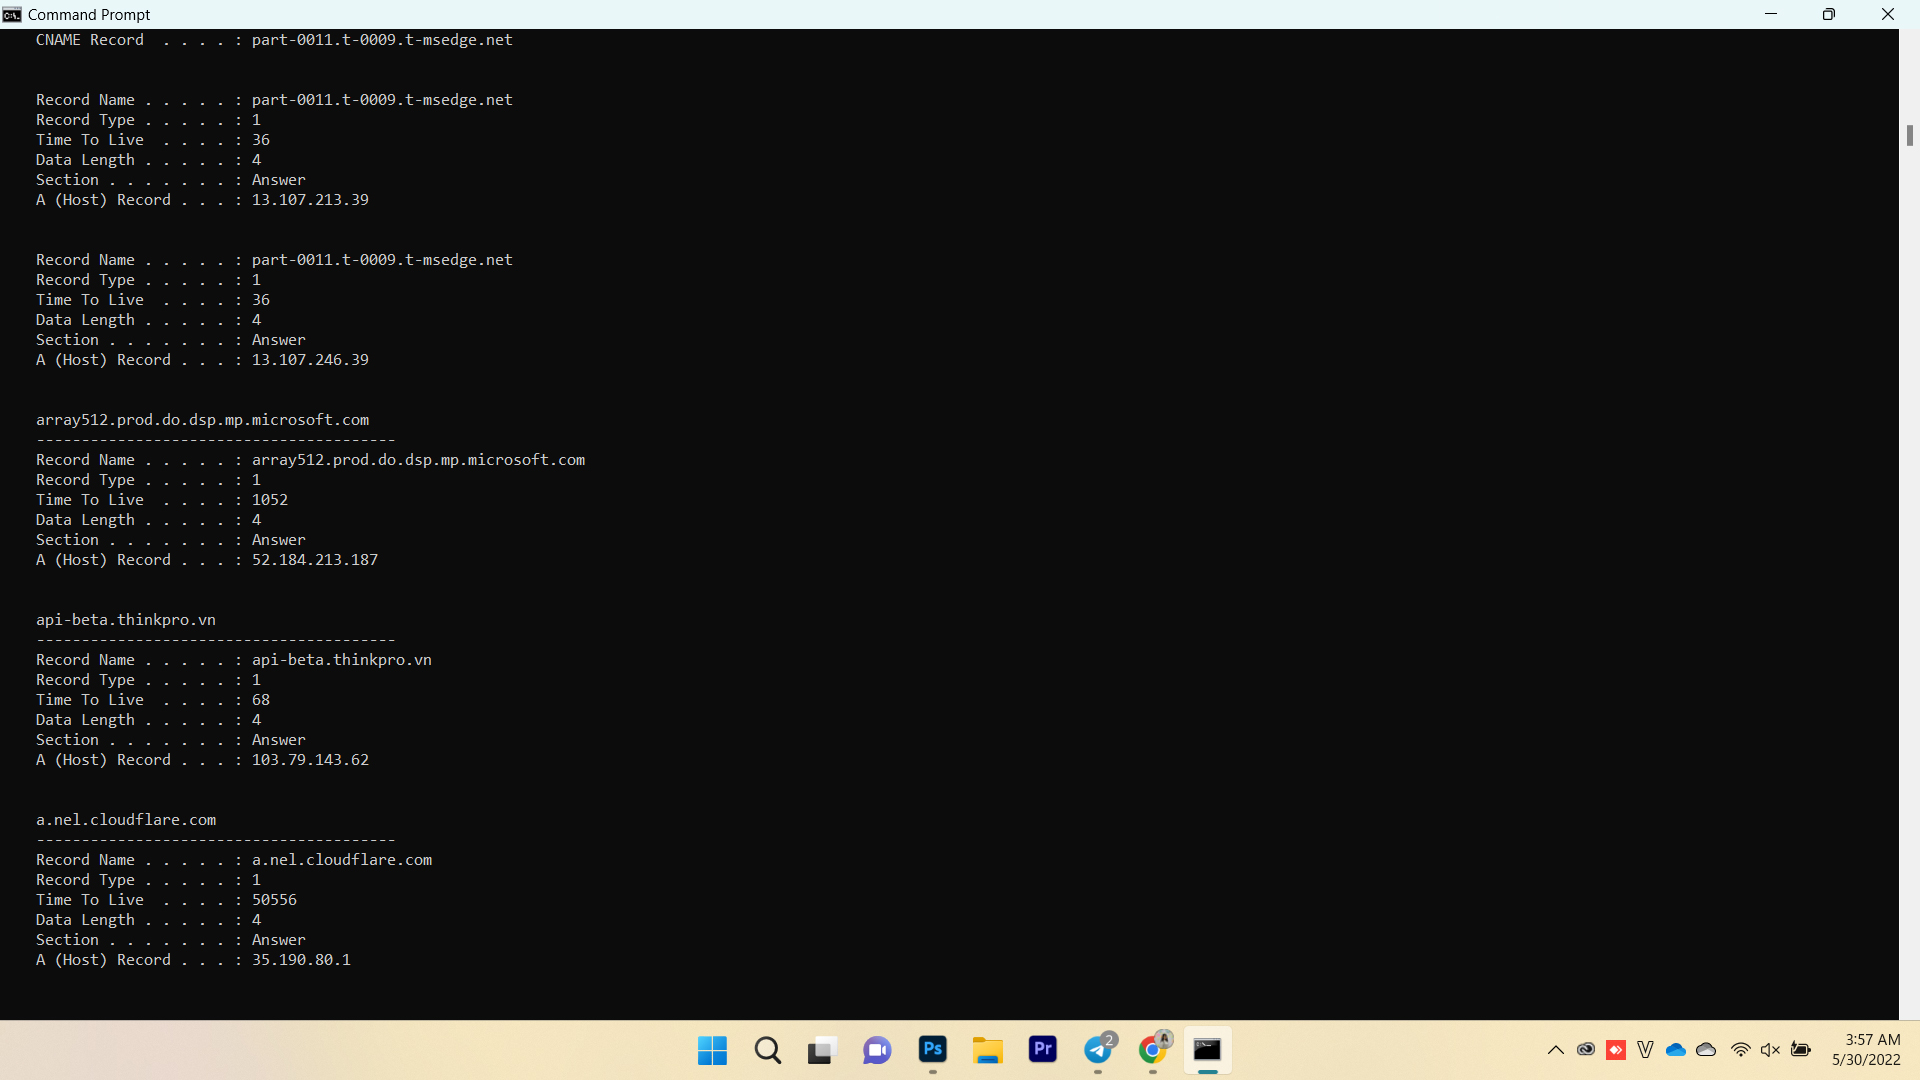Open the Windows Start menu
1920x1080 pixels.
pos(712,1050)
